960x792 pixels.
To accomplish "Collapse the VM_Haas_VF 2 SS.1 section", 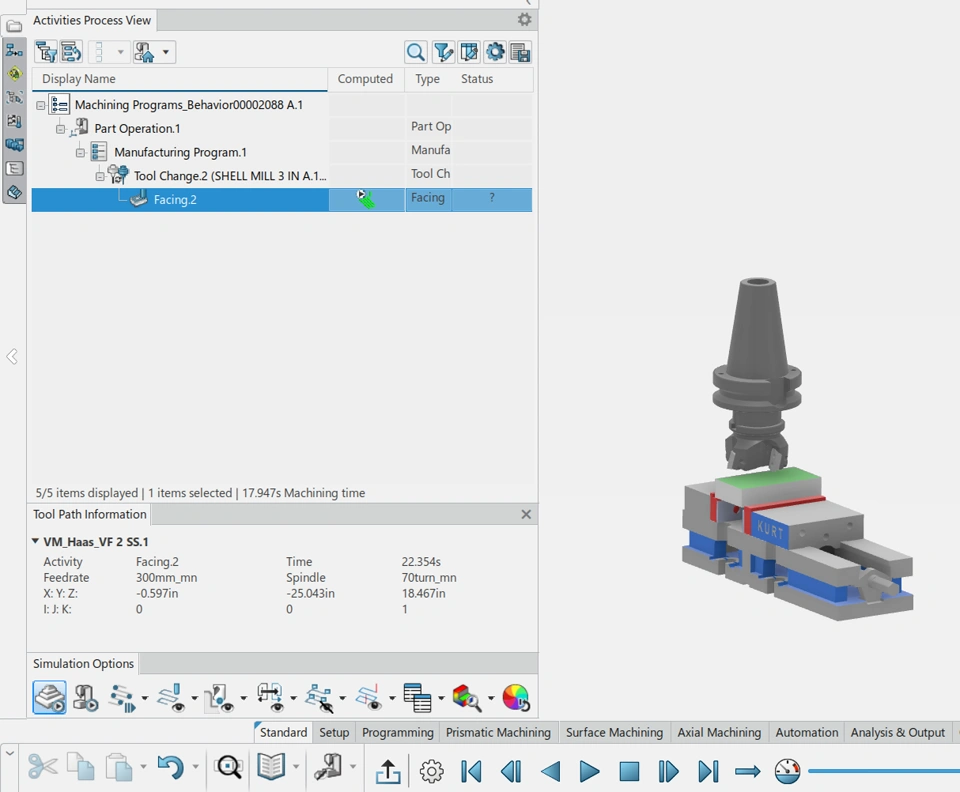I will click(35, 541).
